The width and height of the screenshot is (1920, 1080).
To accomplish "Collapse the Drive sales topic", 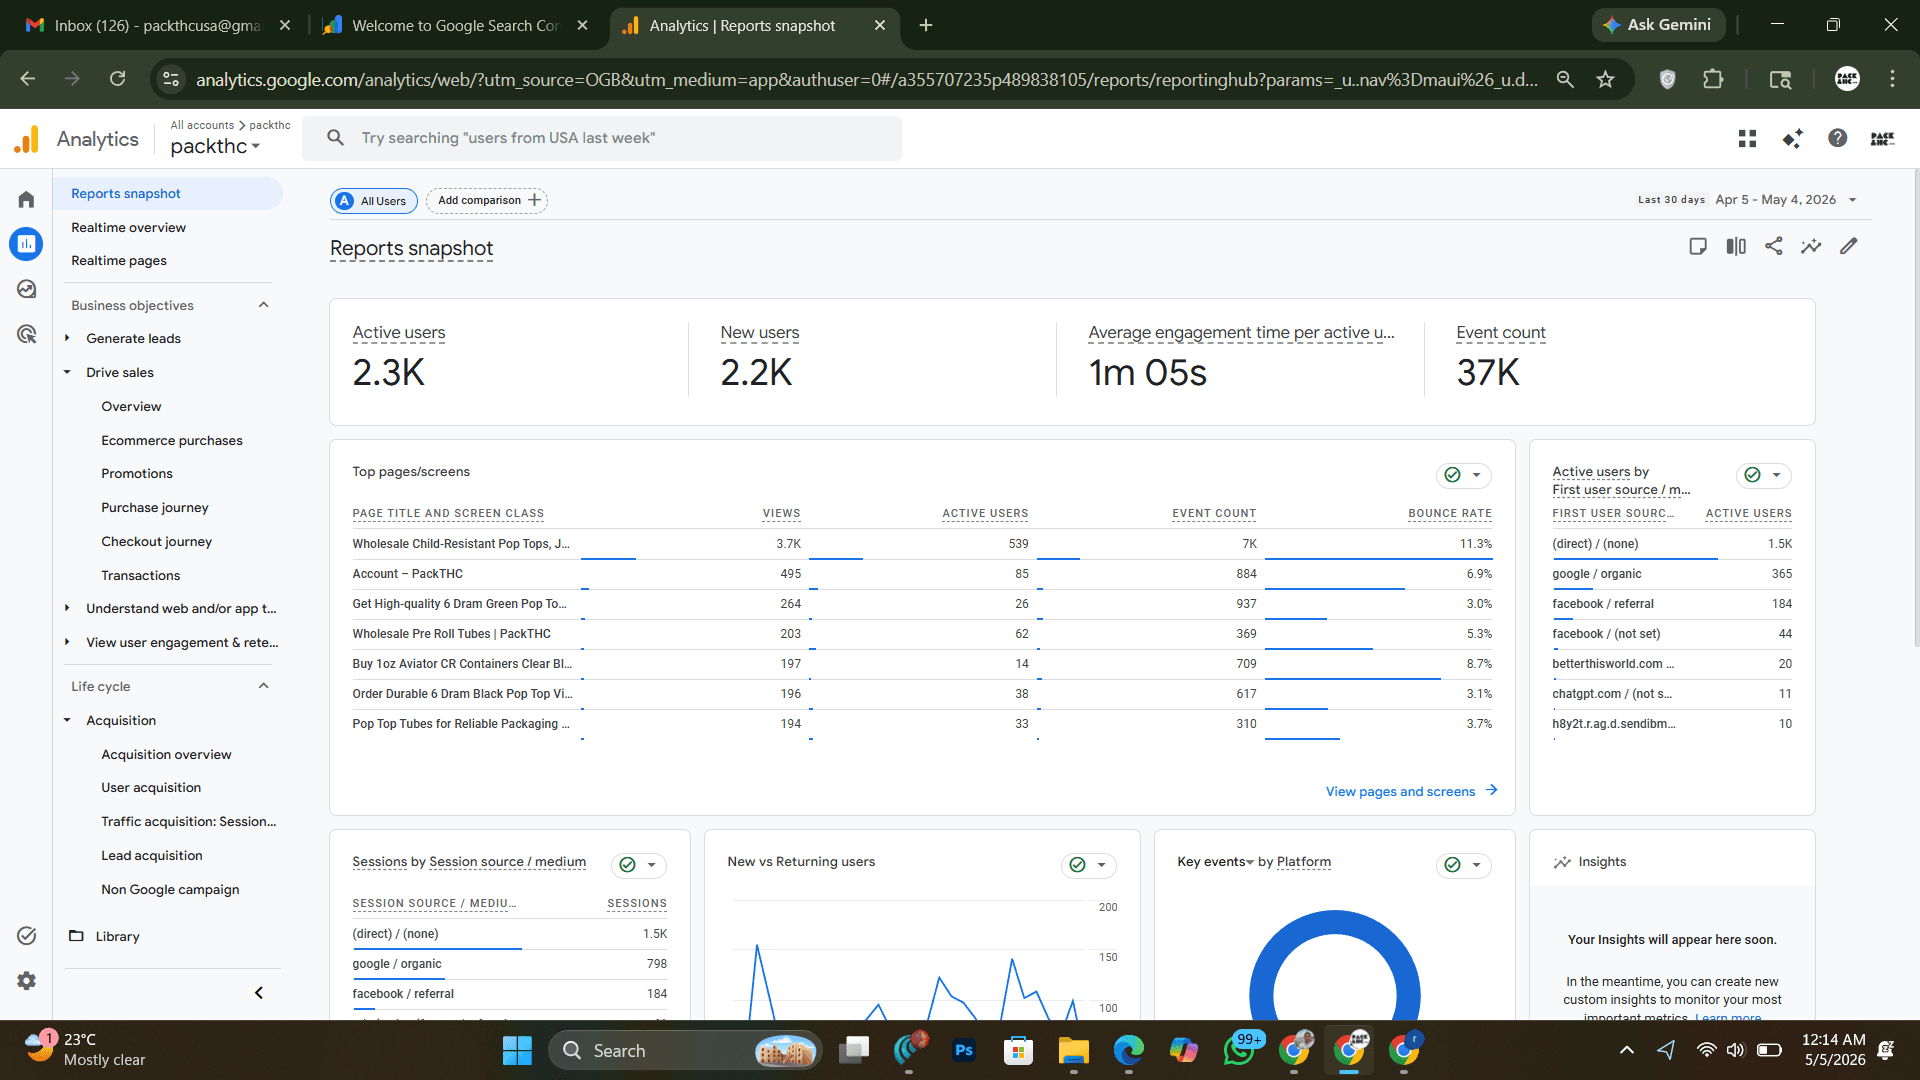I will click(x=67, y=372).
